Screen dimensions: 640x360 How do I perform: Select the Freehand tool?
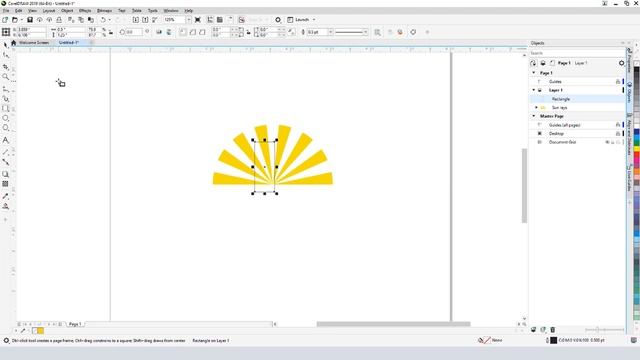pos(6,89)
